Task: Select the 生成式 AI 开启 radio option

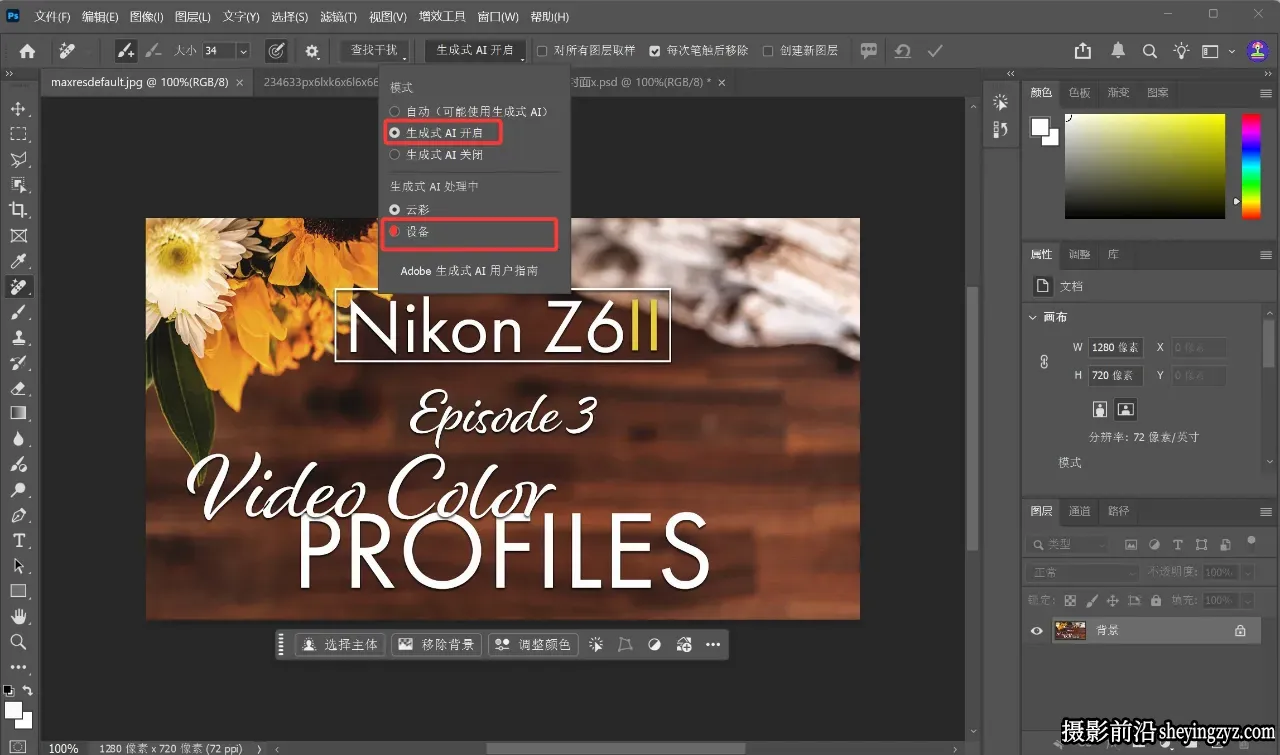Action: tap(395, 133)
